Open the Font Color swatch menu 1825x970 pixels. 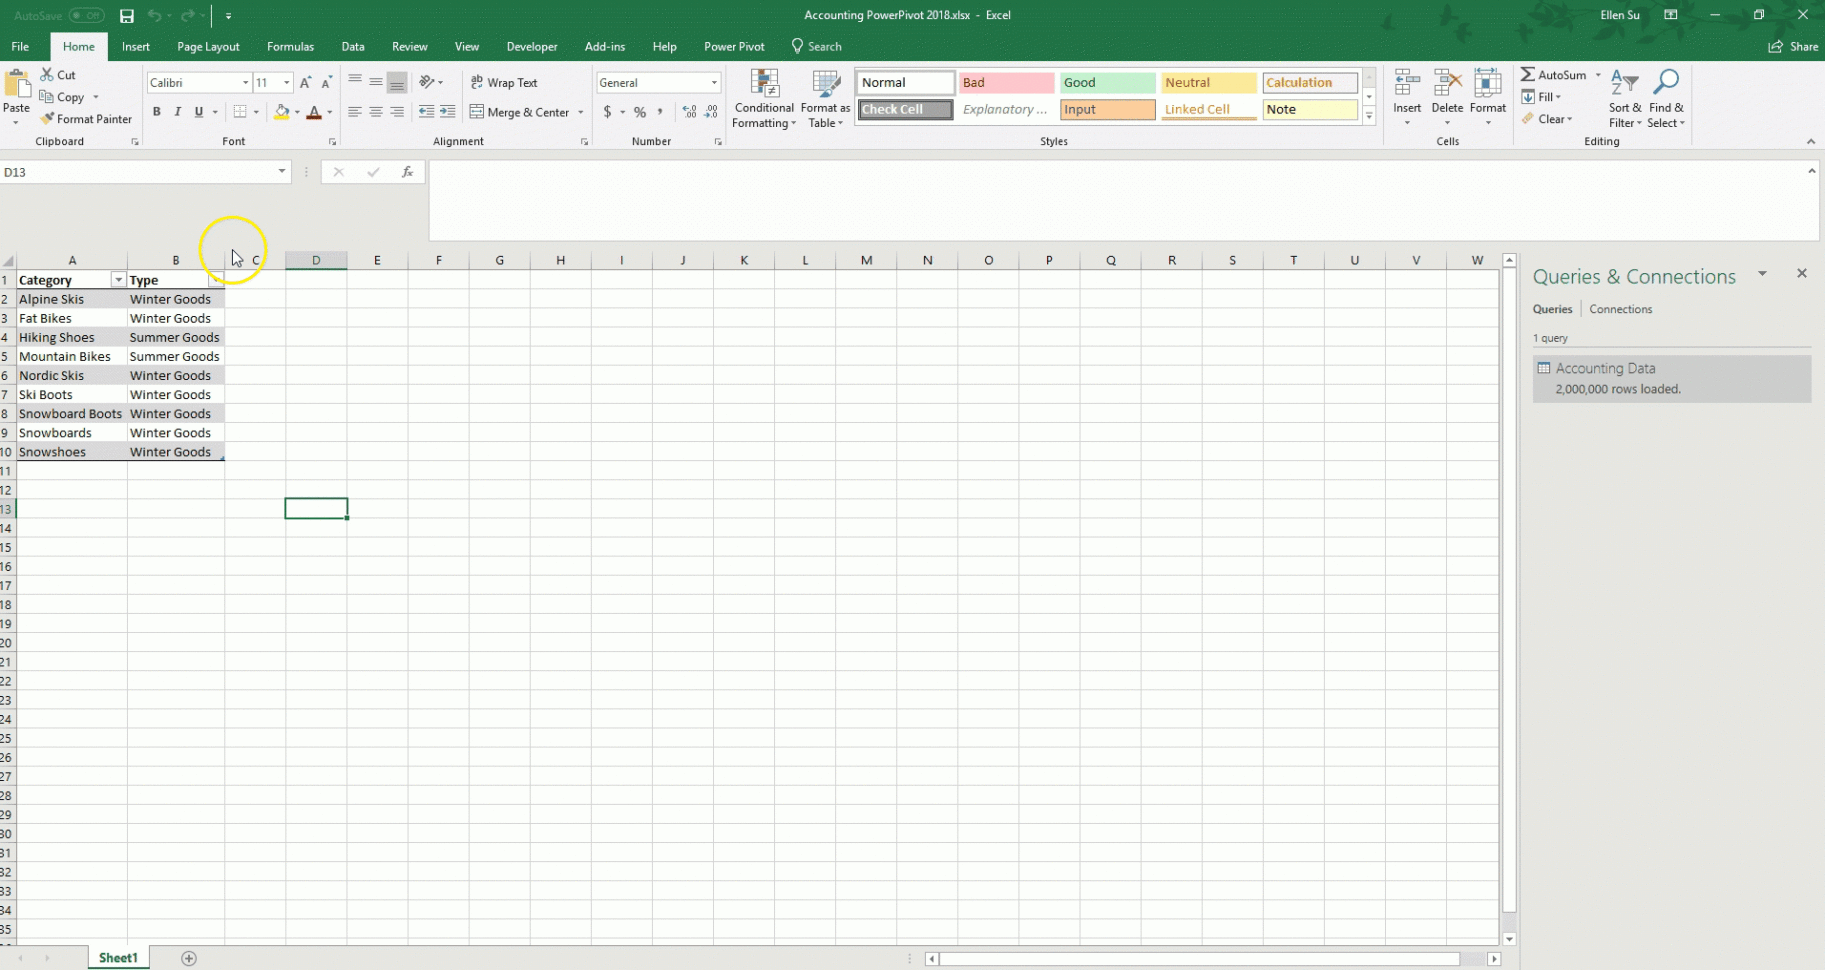point(331,112)
